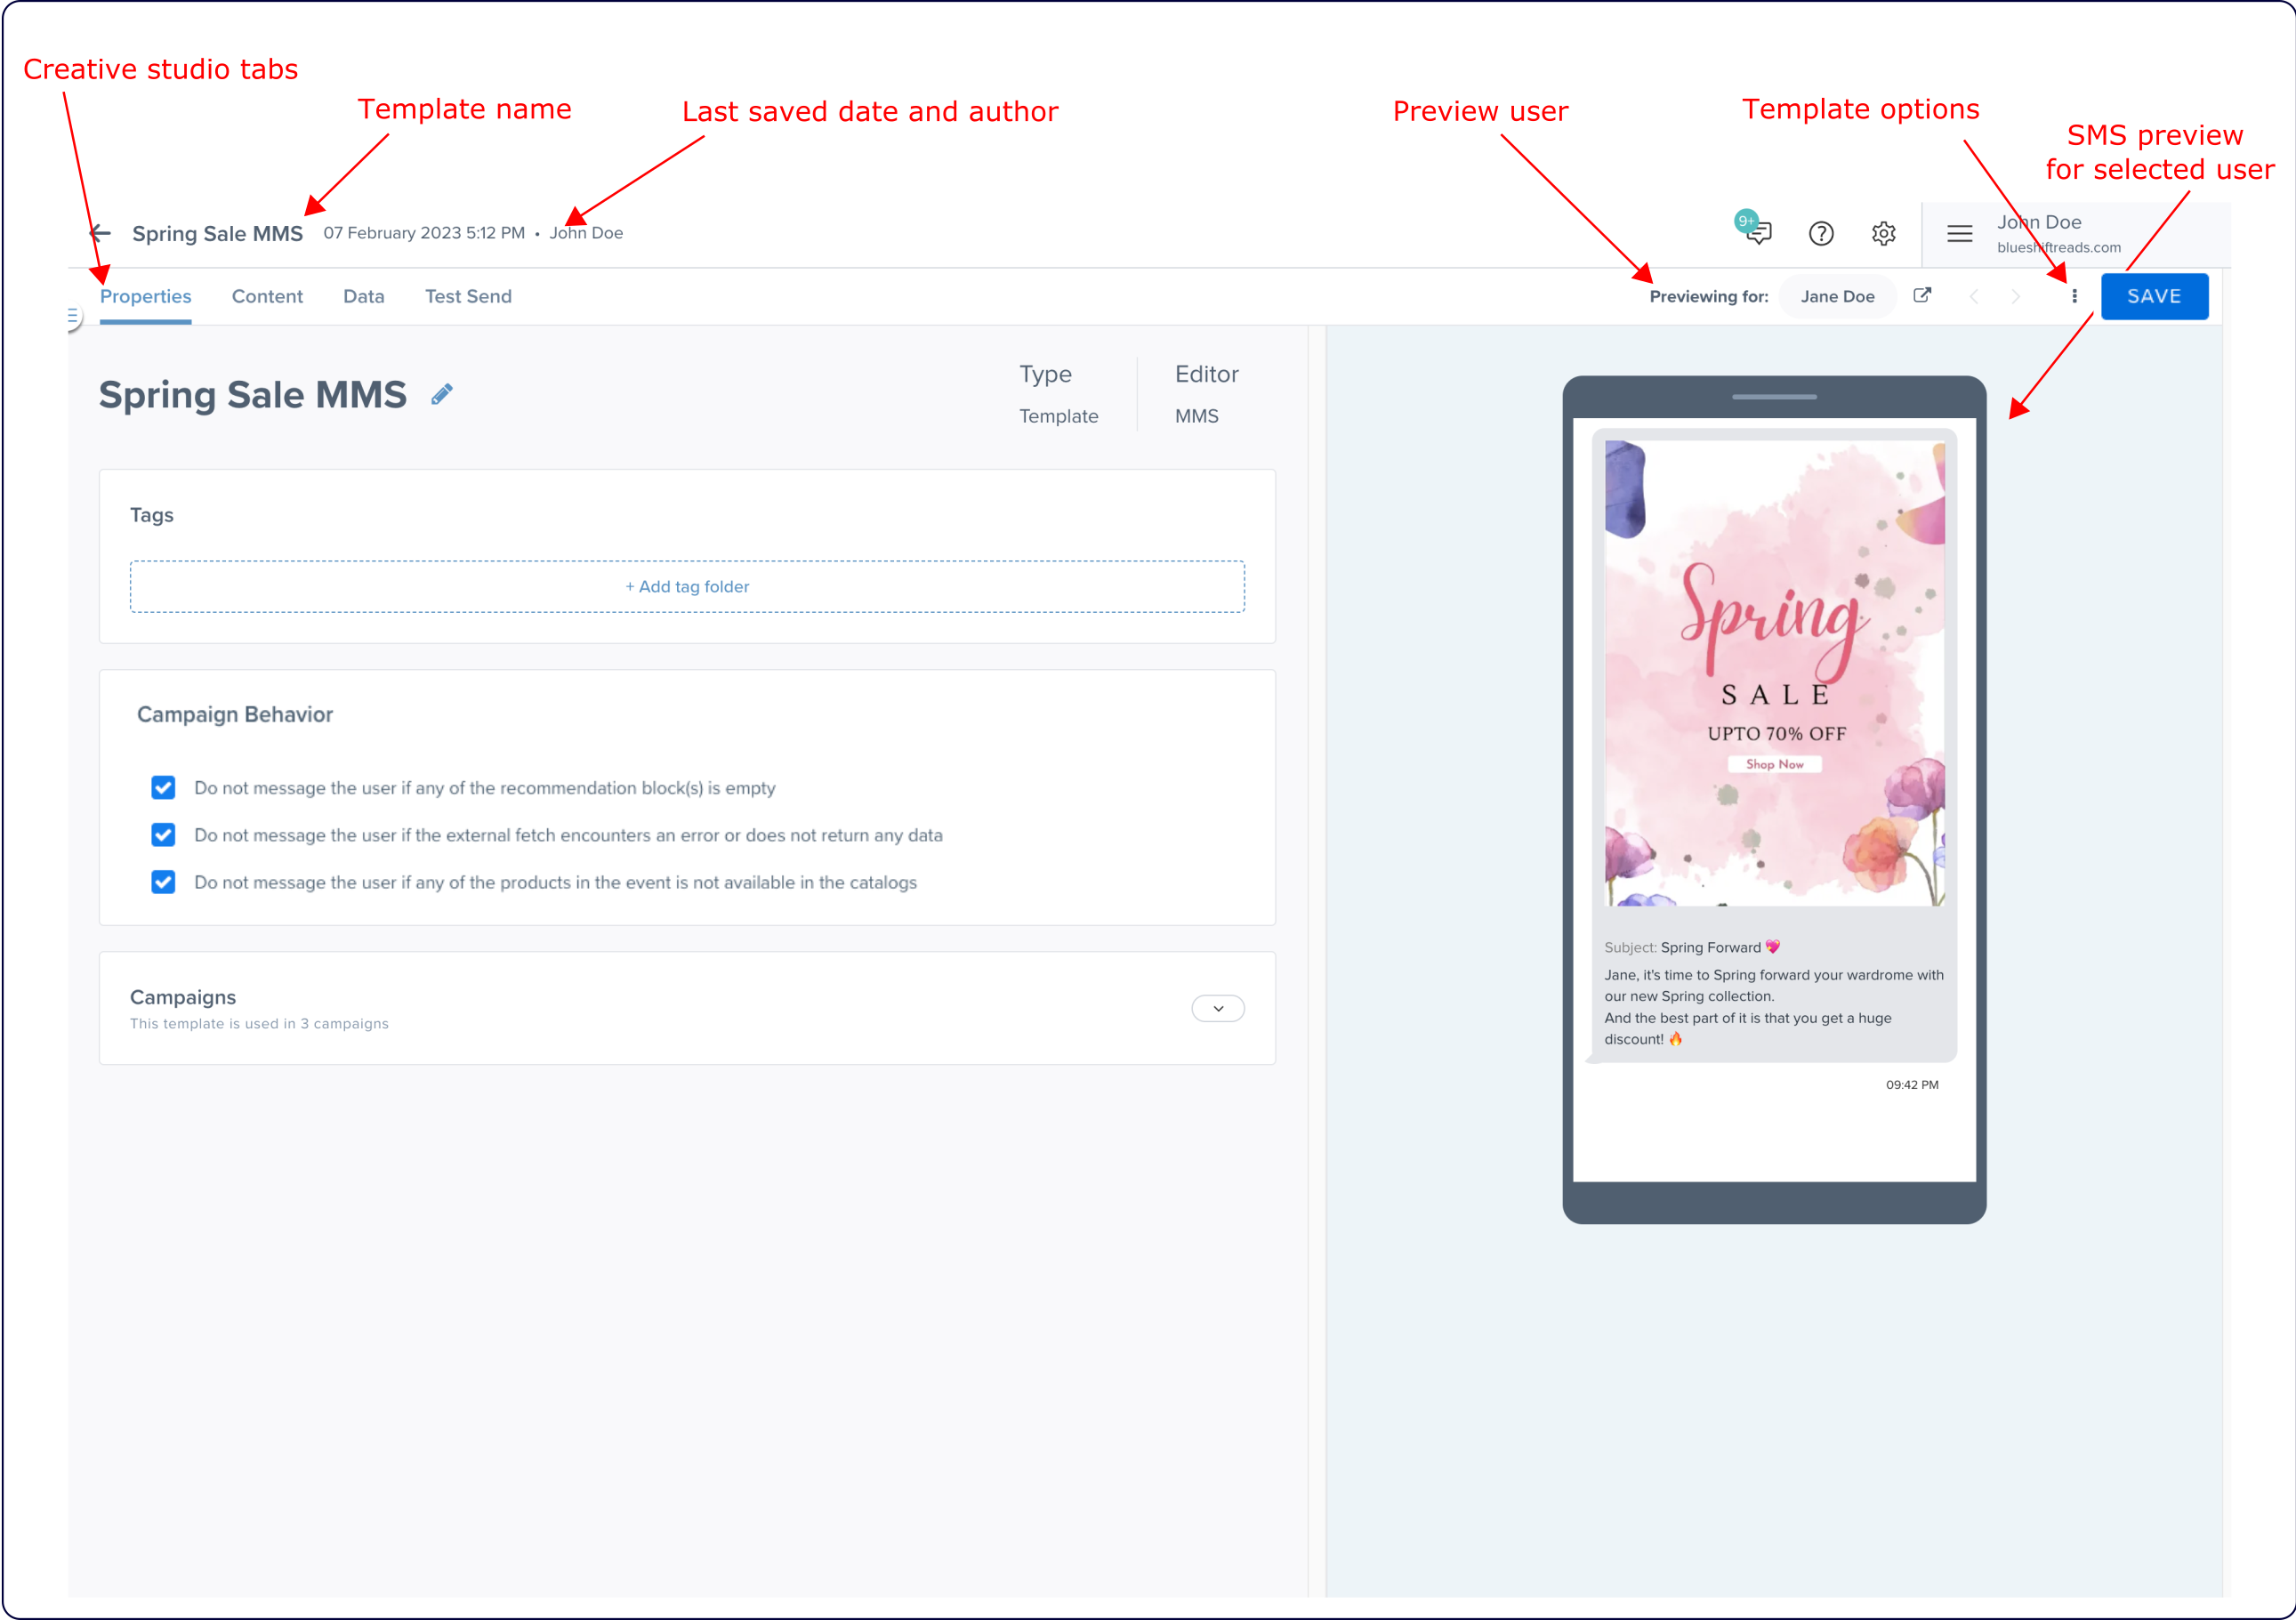Screen dimensions: 2296x1620
Task: Uncheck recommendation block(s) empty option
Action: pyautogui.click(x=163, y=788)
